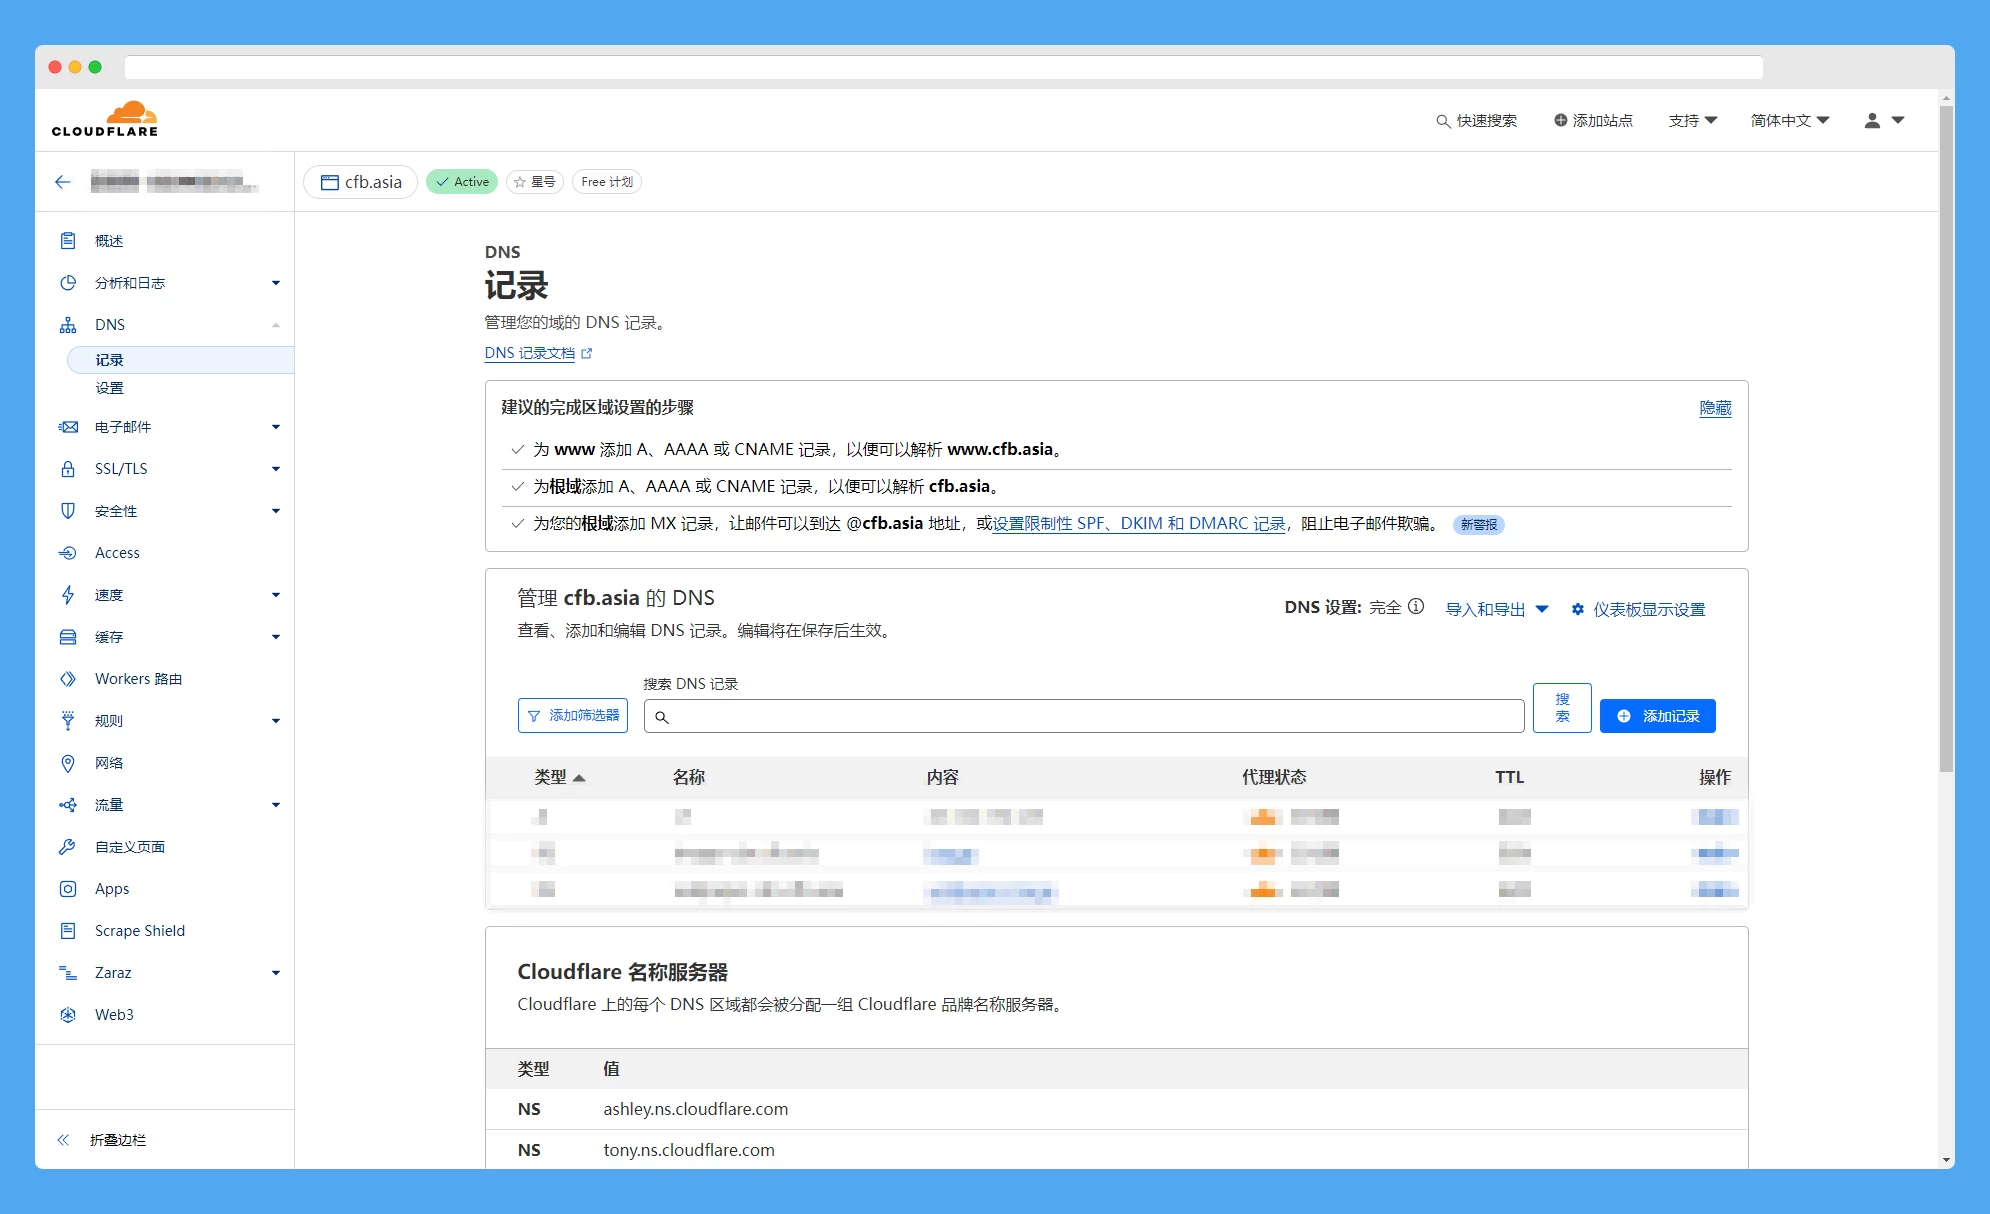Open the 支持 support menu

(x=1692, y=120)
